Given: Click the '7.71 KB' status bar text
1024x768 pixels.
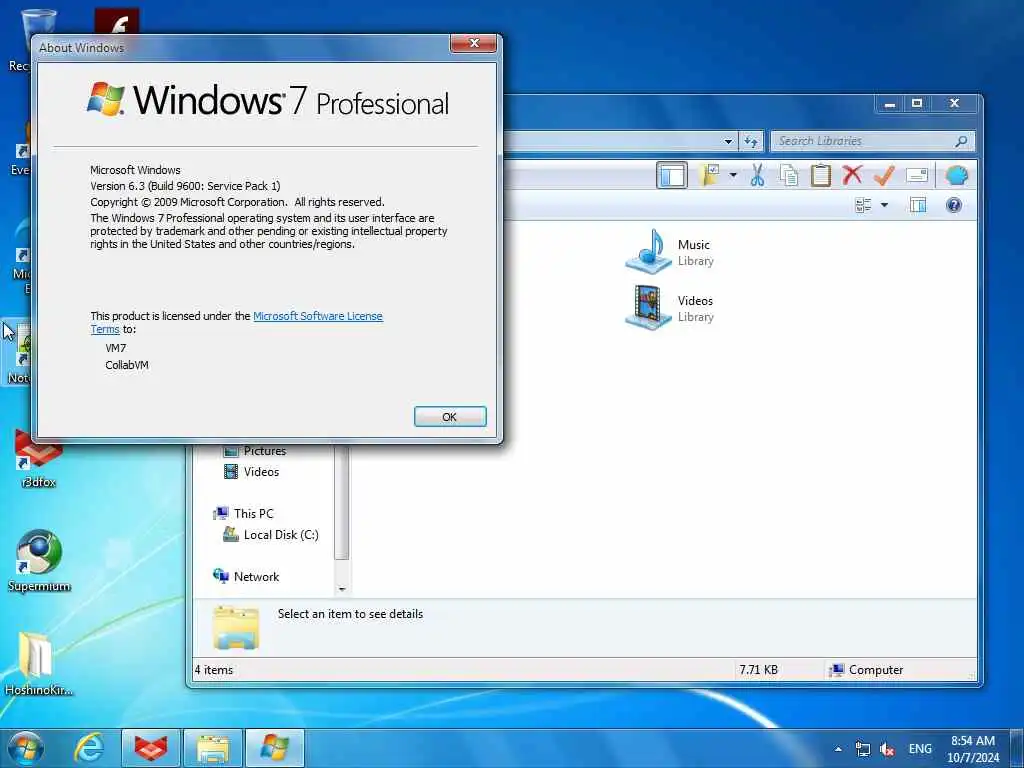Looking at the screenshot, I should click(x=759, y=670).
